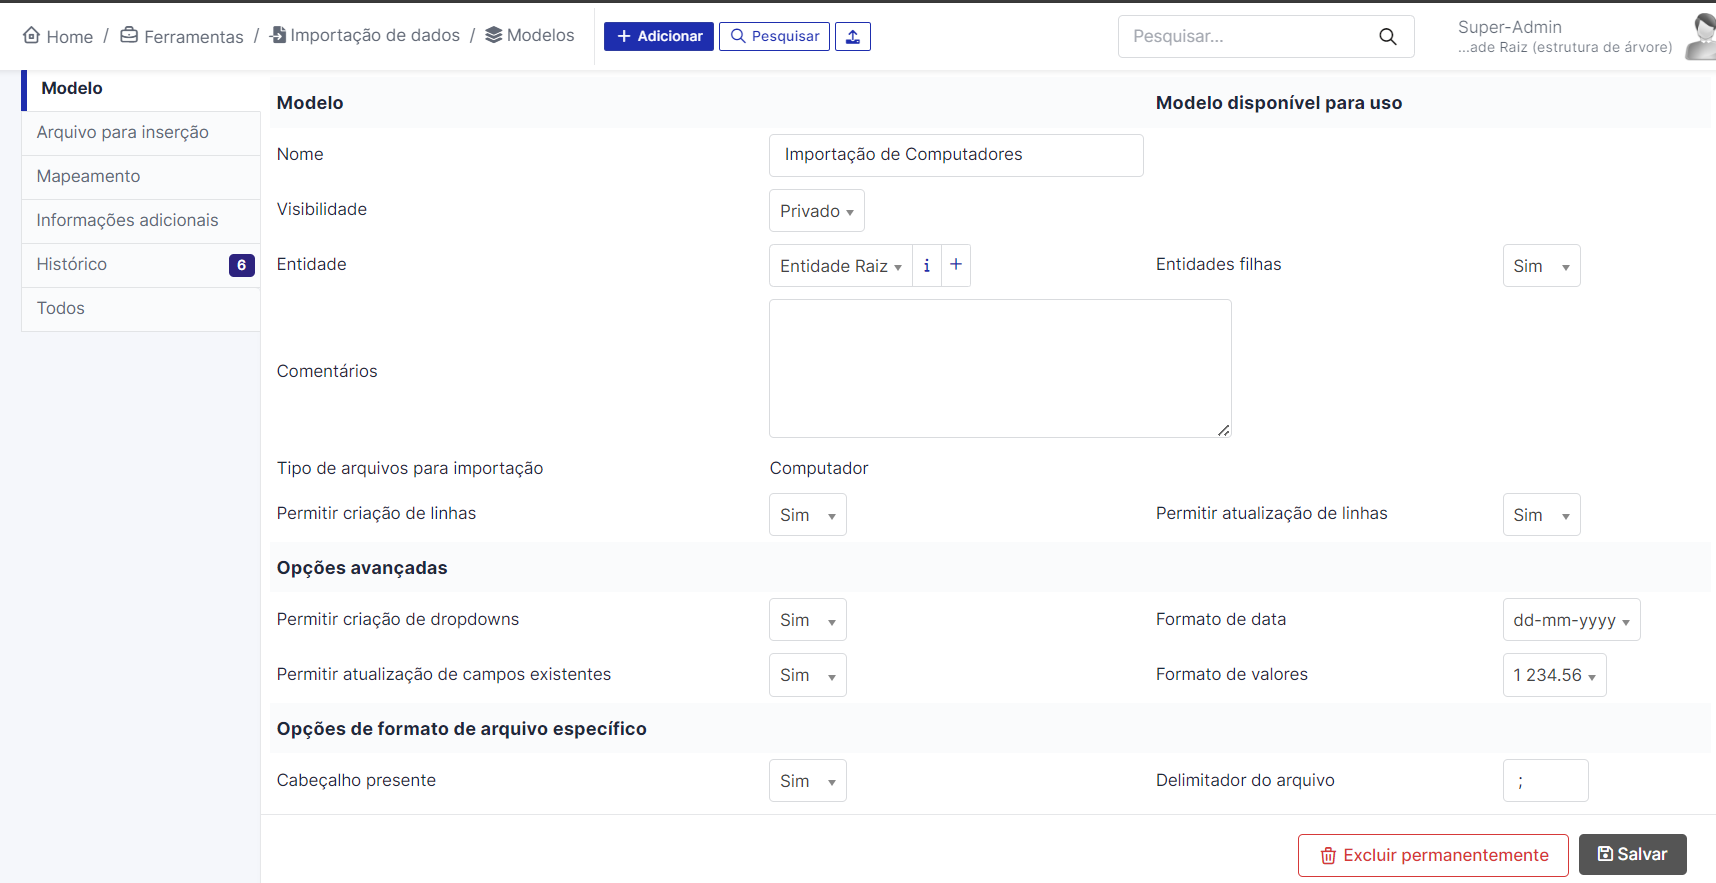Screen dimensions: 1716x883
Task: Select the Modelo side tab
Action: coord(141,89)
